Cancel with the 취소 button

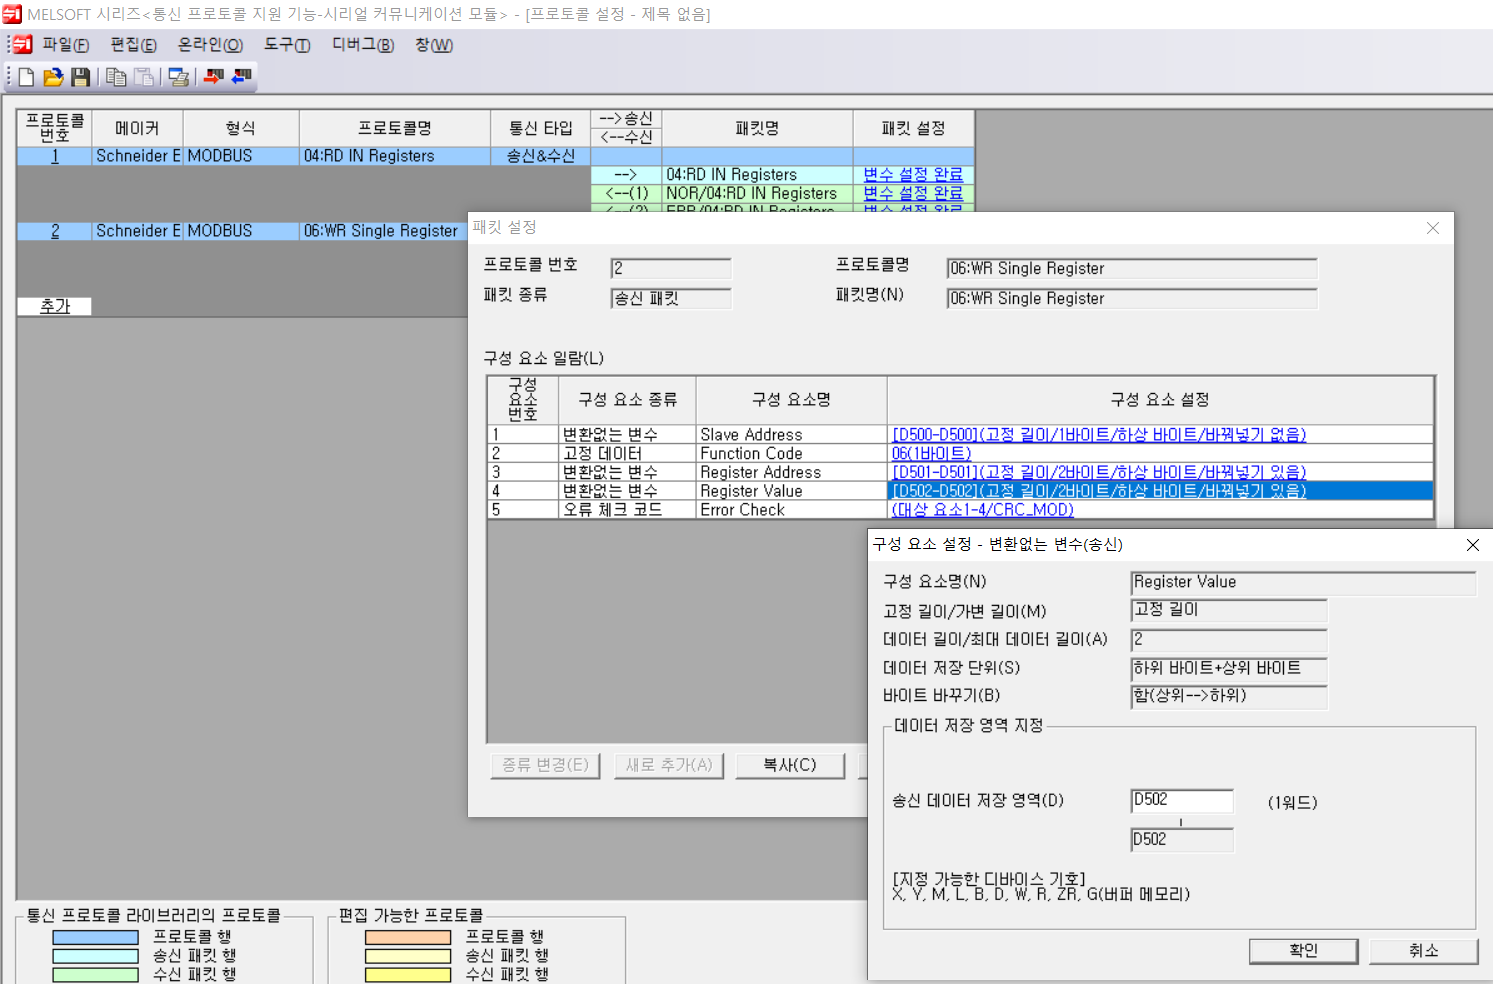point(1423,951)
